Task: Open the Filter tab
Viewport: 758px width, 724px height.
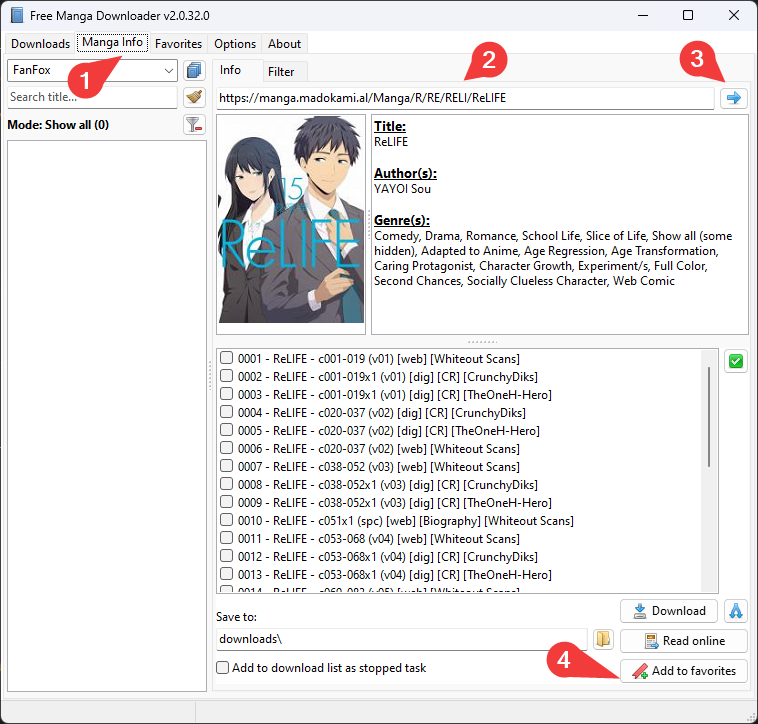Action: pyautogui.click(x=281, y=71)
